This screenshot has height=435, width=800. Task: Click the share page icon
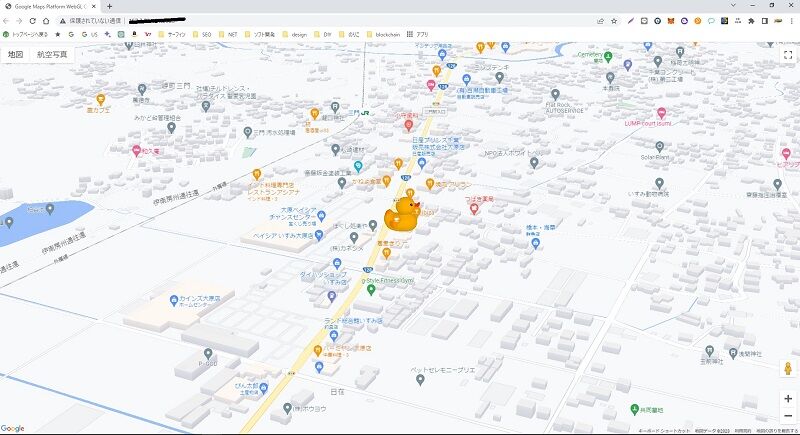click(x=601, y=21)
